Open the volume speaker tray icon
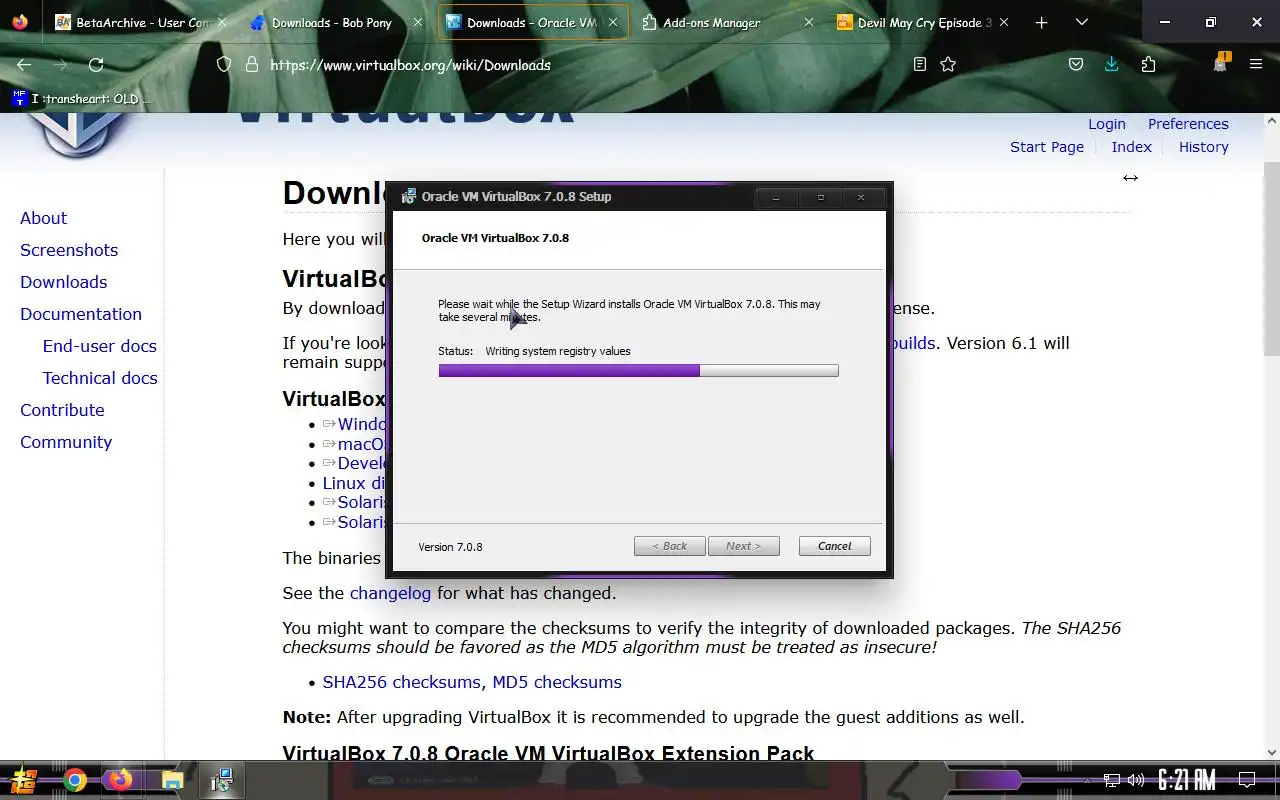Viewport: 1280px width, 800px height. click(x=1136, y=780)
